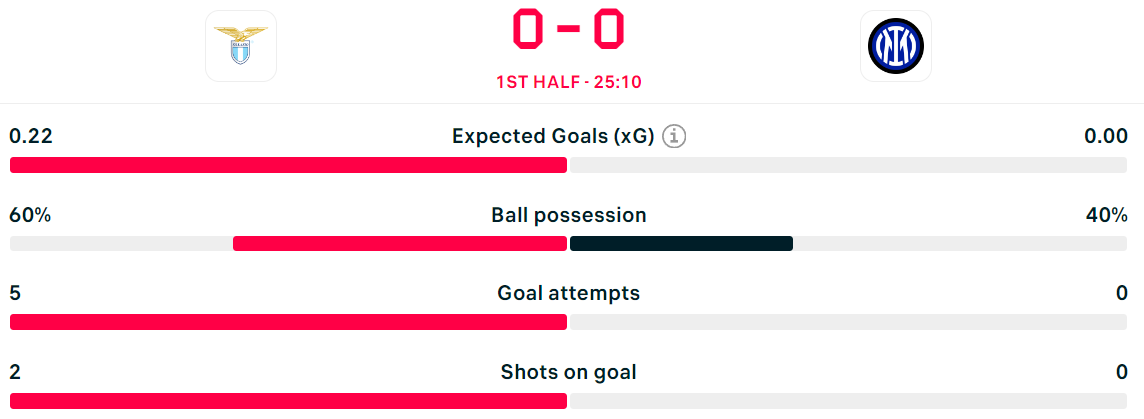1144x419 pixels.
Task: Click the 40% possession value
Action: tap(1108, 215)
